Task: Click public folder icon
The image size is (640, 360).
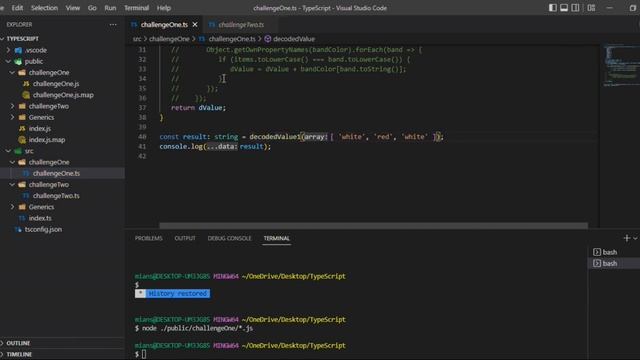Action: [18, 61]
